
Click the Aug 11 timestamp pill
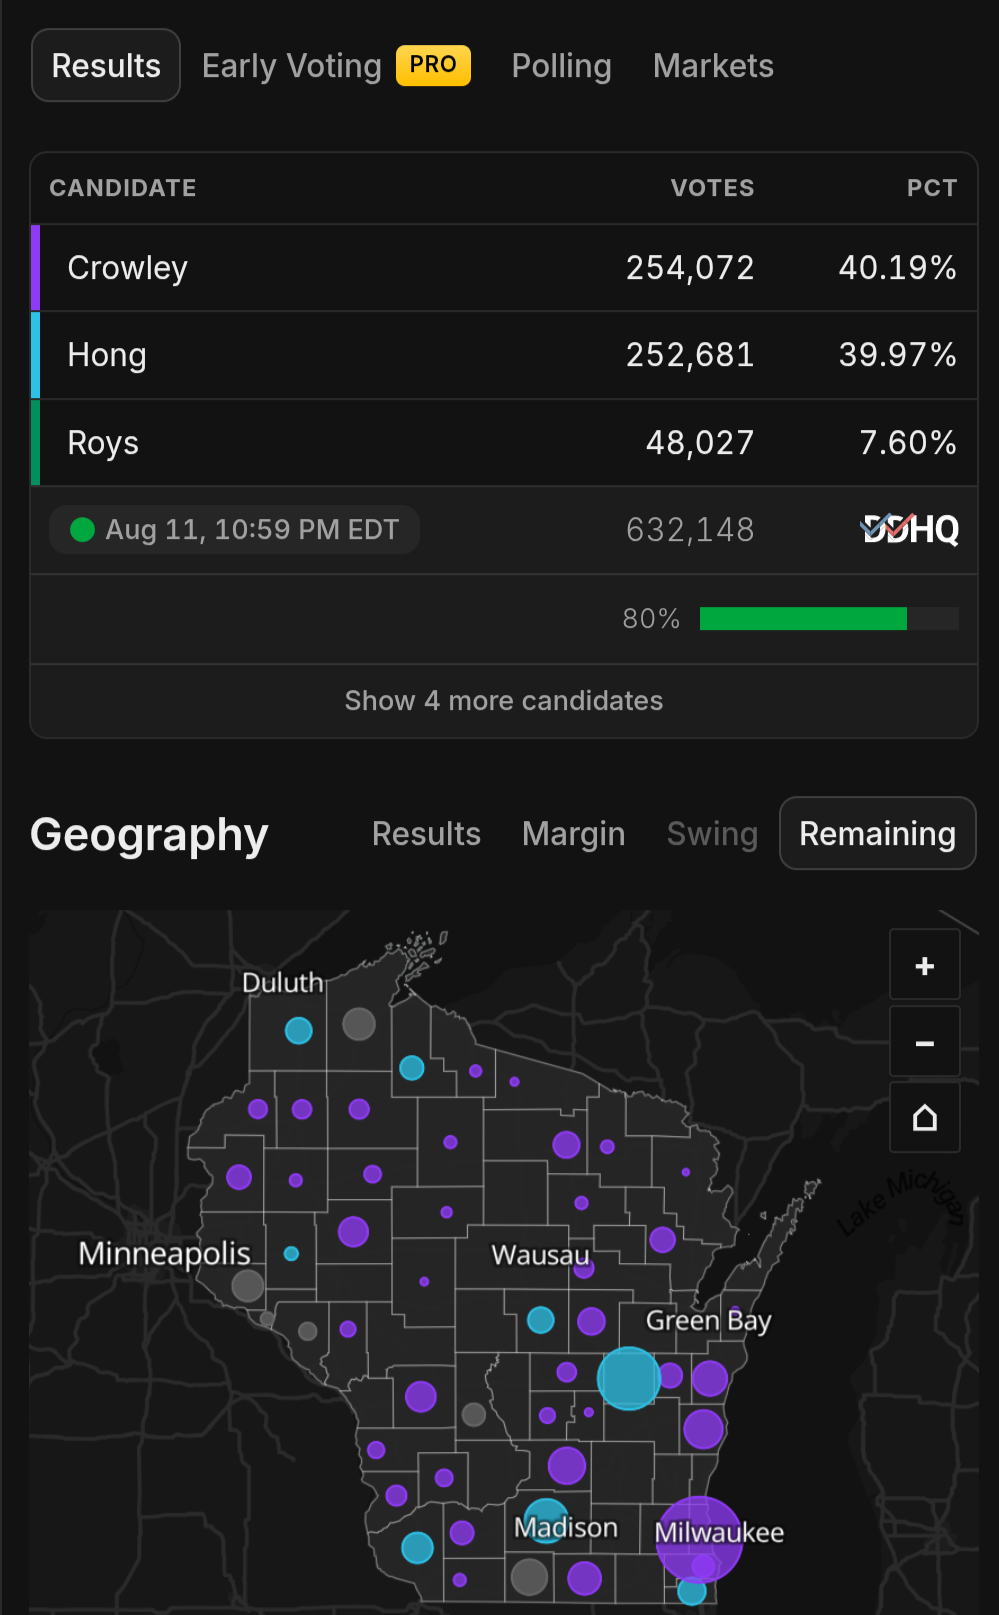[x=234, y=529]
